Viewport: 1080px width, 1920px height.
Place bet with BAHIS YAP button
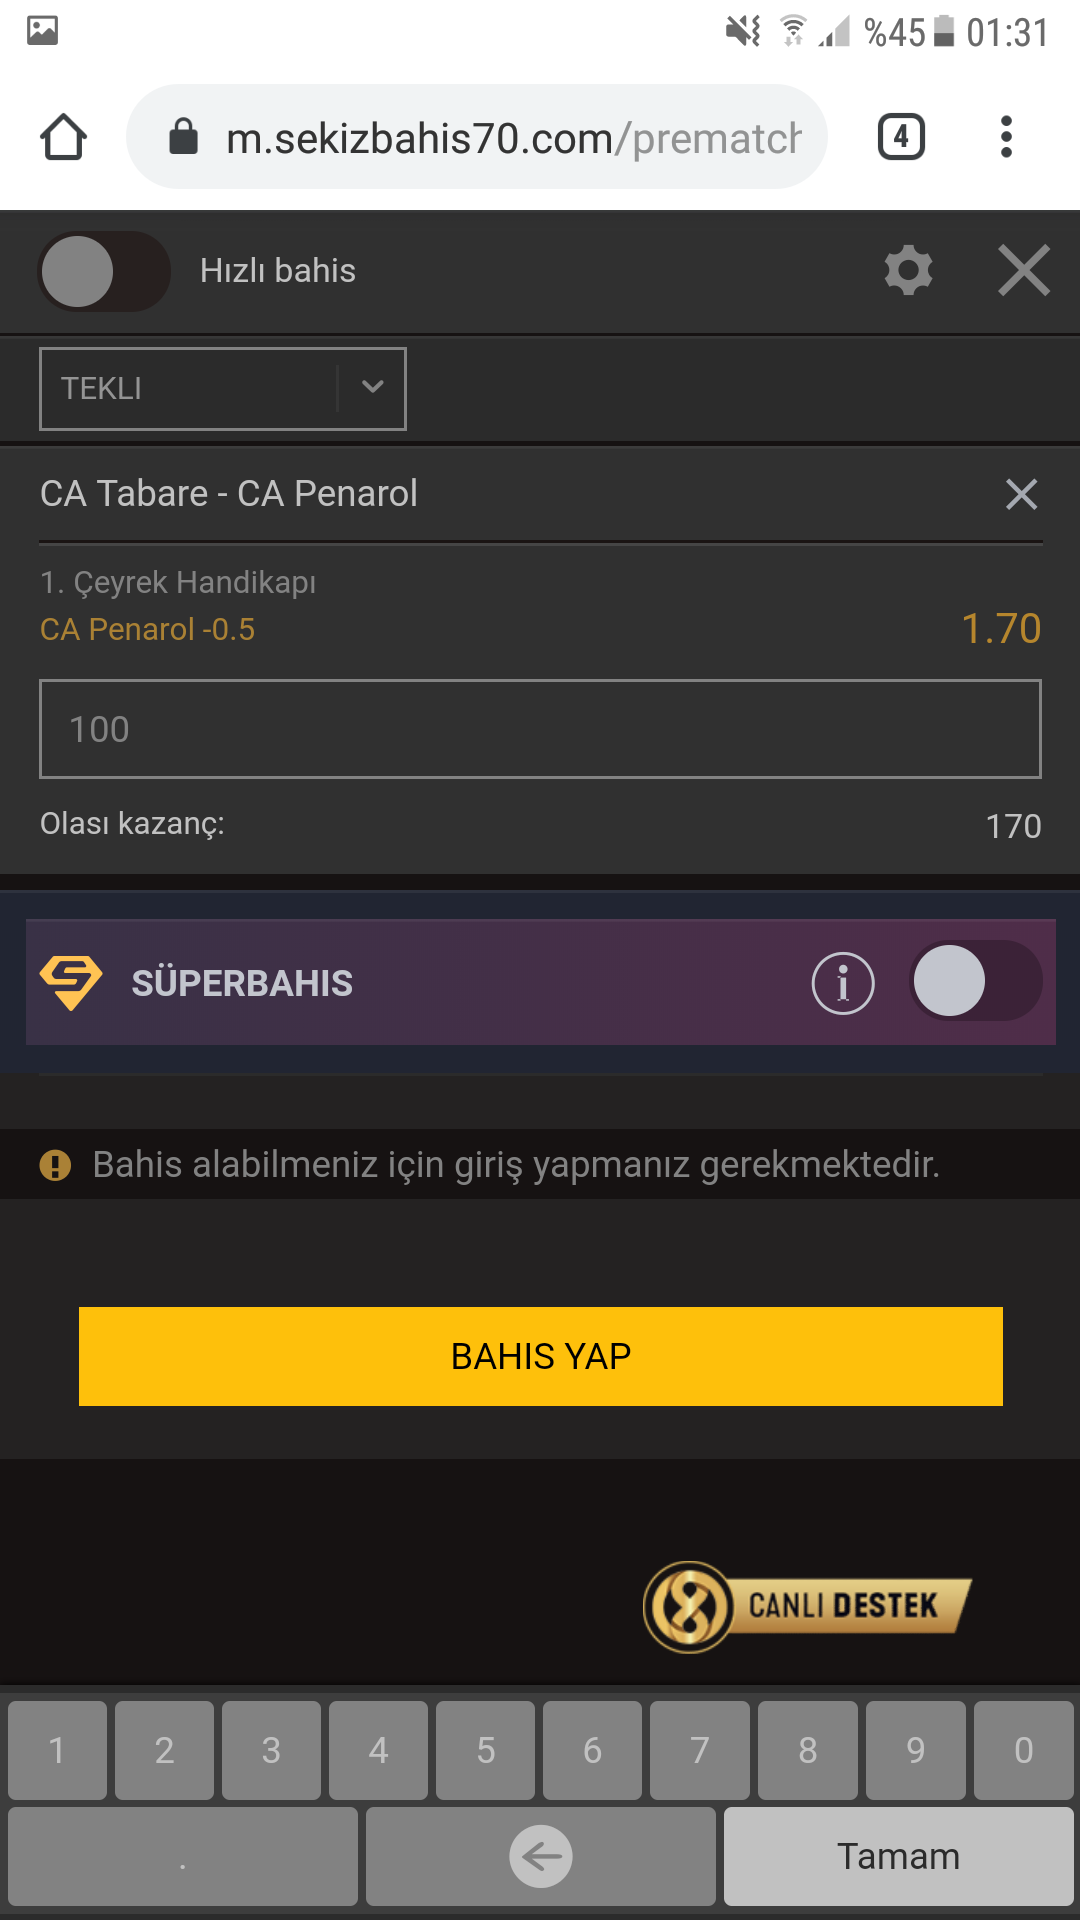tap(541, 1356)
